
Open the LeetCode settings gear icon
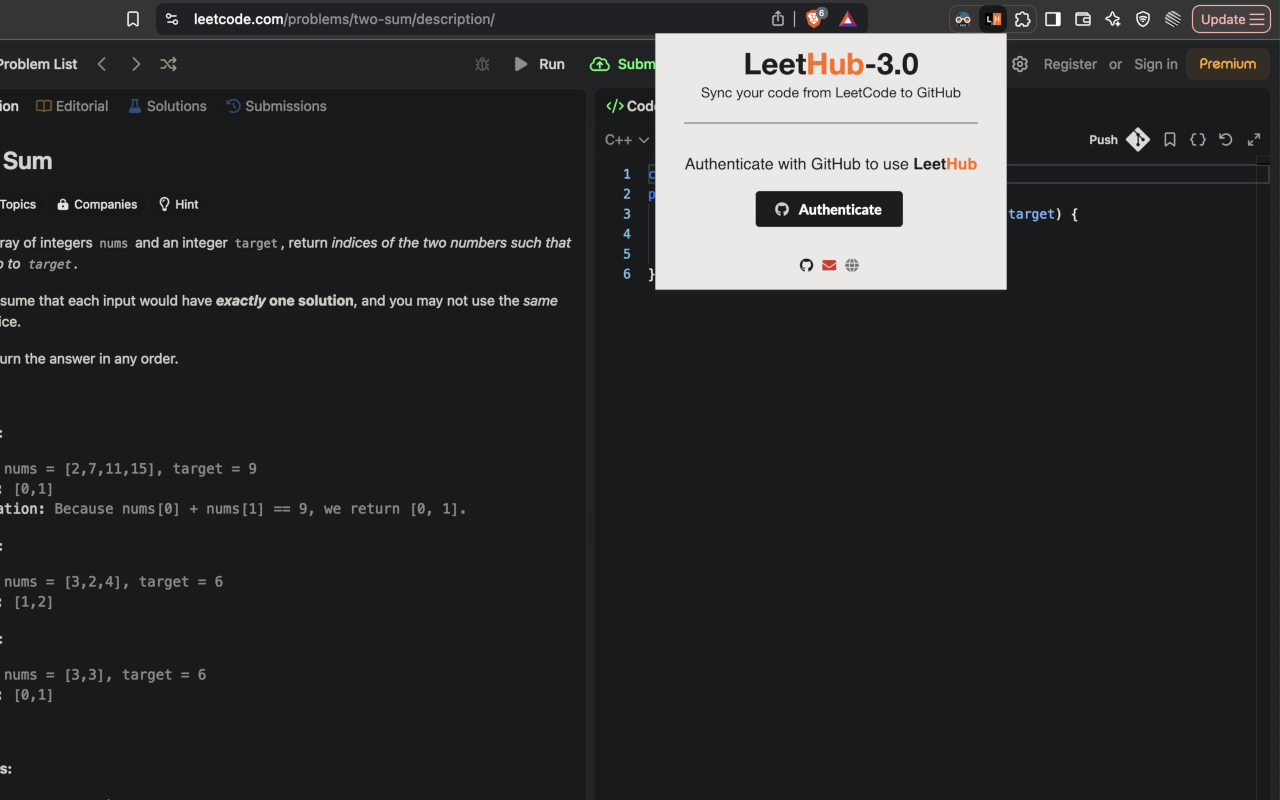[1020, 64]
